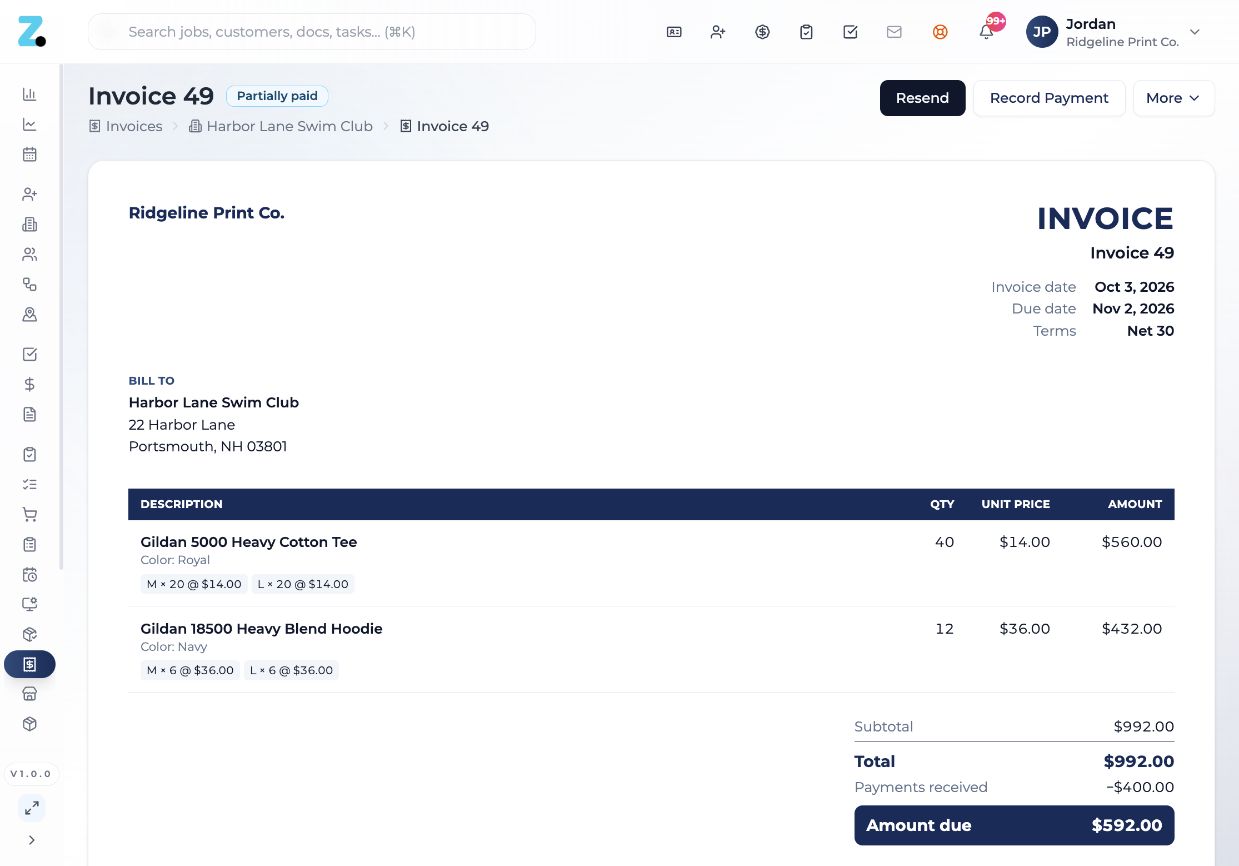Open the checklist icon in sidebar

pyautogui.click(x=30, y=484)
